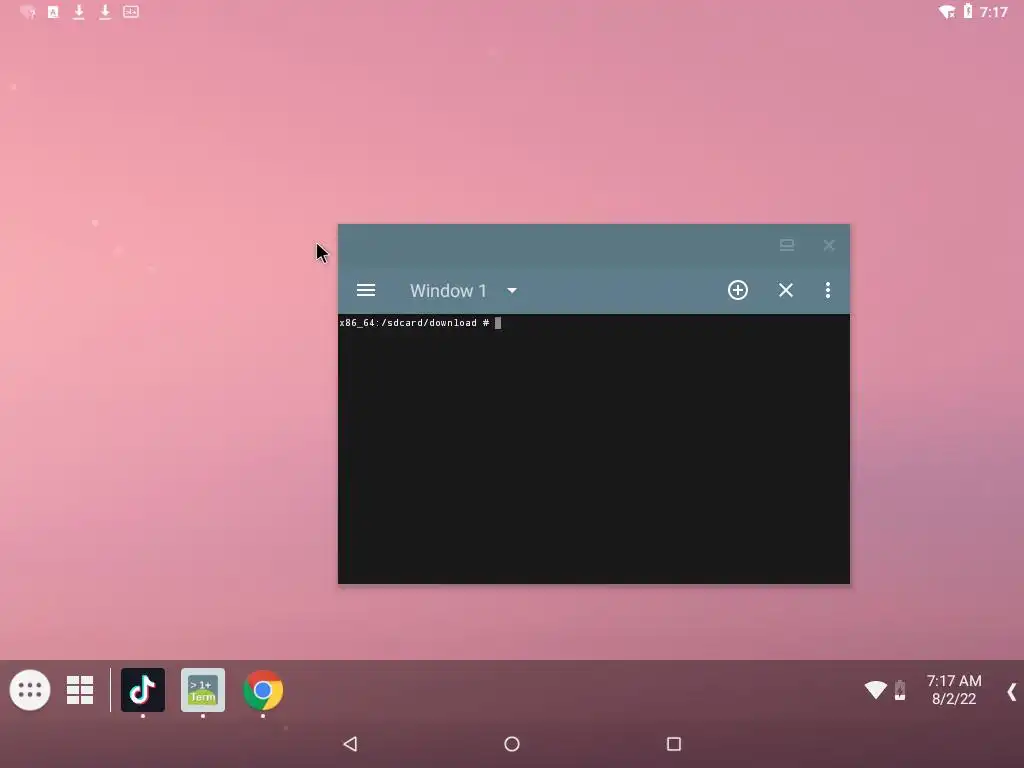The height and width of the screenshot is (768, 1024).
Task: Tap the Android Back navigation button
Action: (x=351, y=744)
